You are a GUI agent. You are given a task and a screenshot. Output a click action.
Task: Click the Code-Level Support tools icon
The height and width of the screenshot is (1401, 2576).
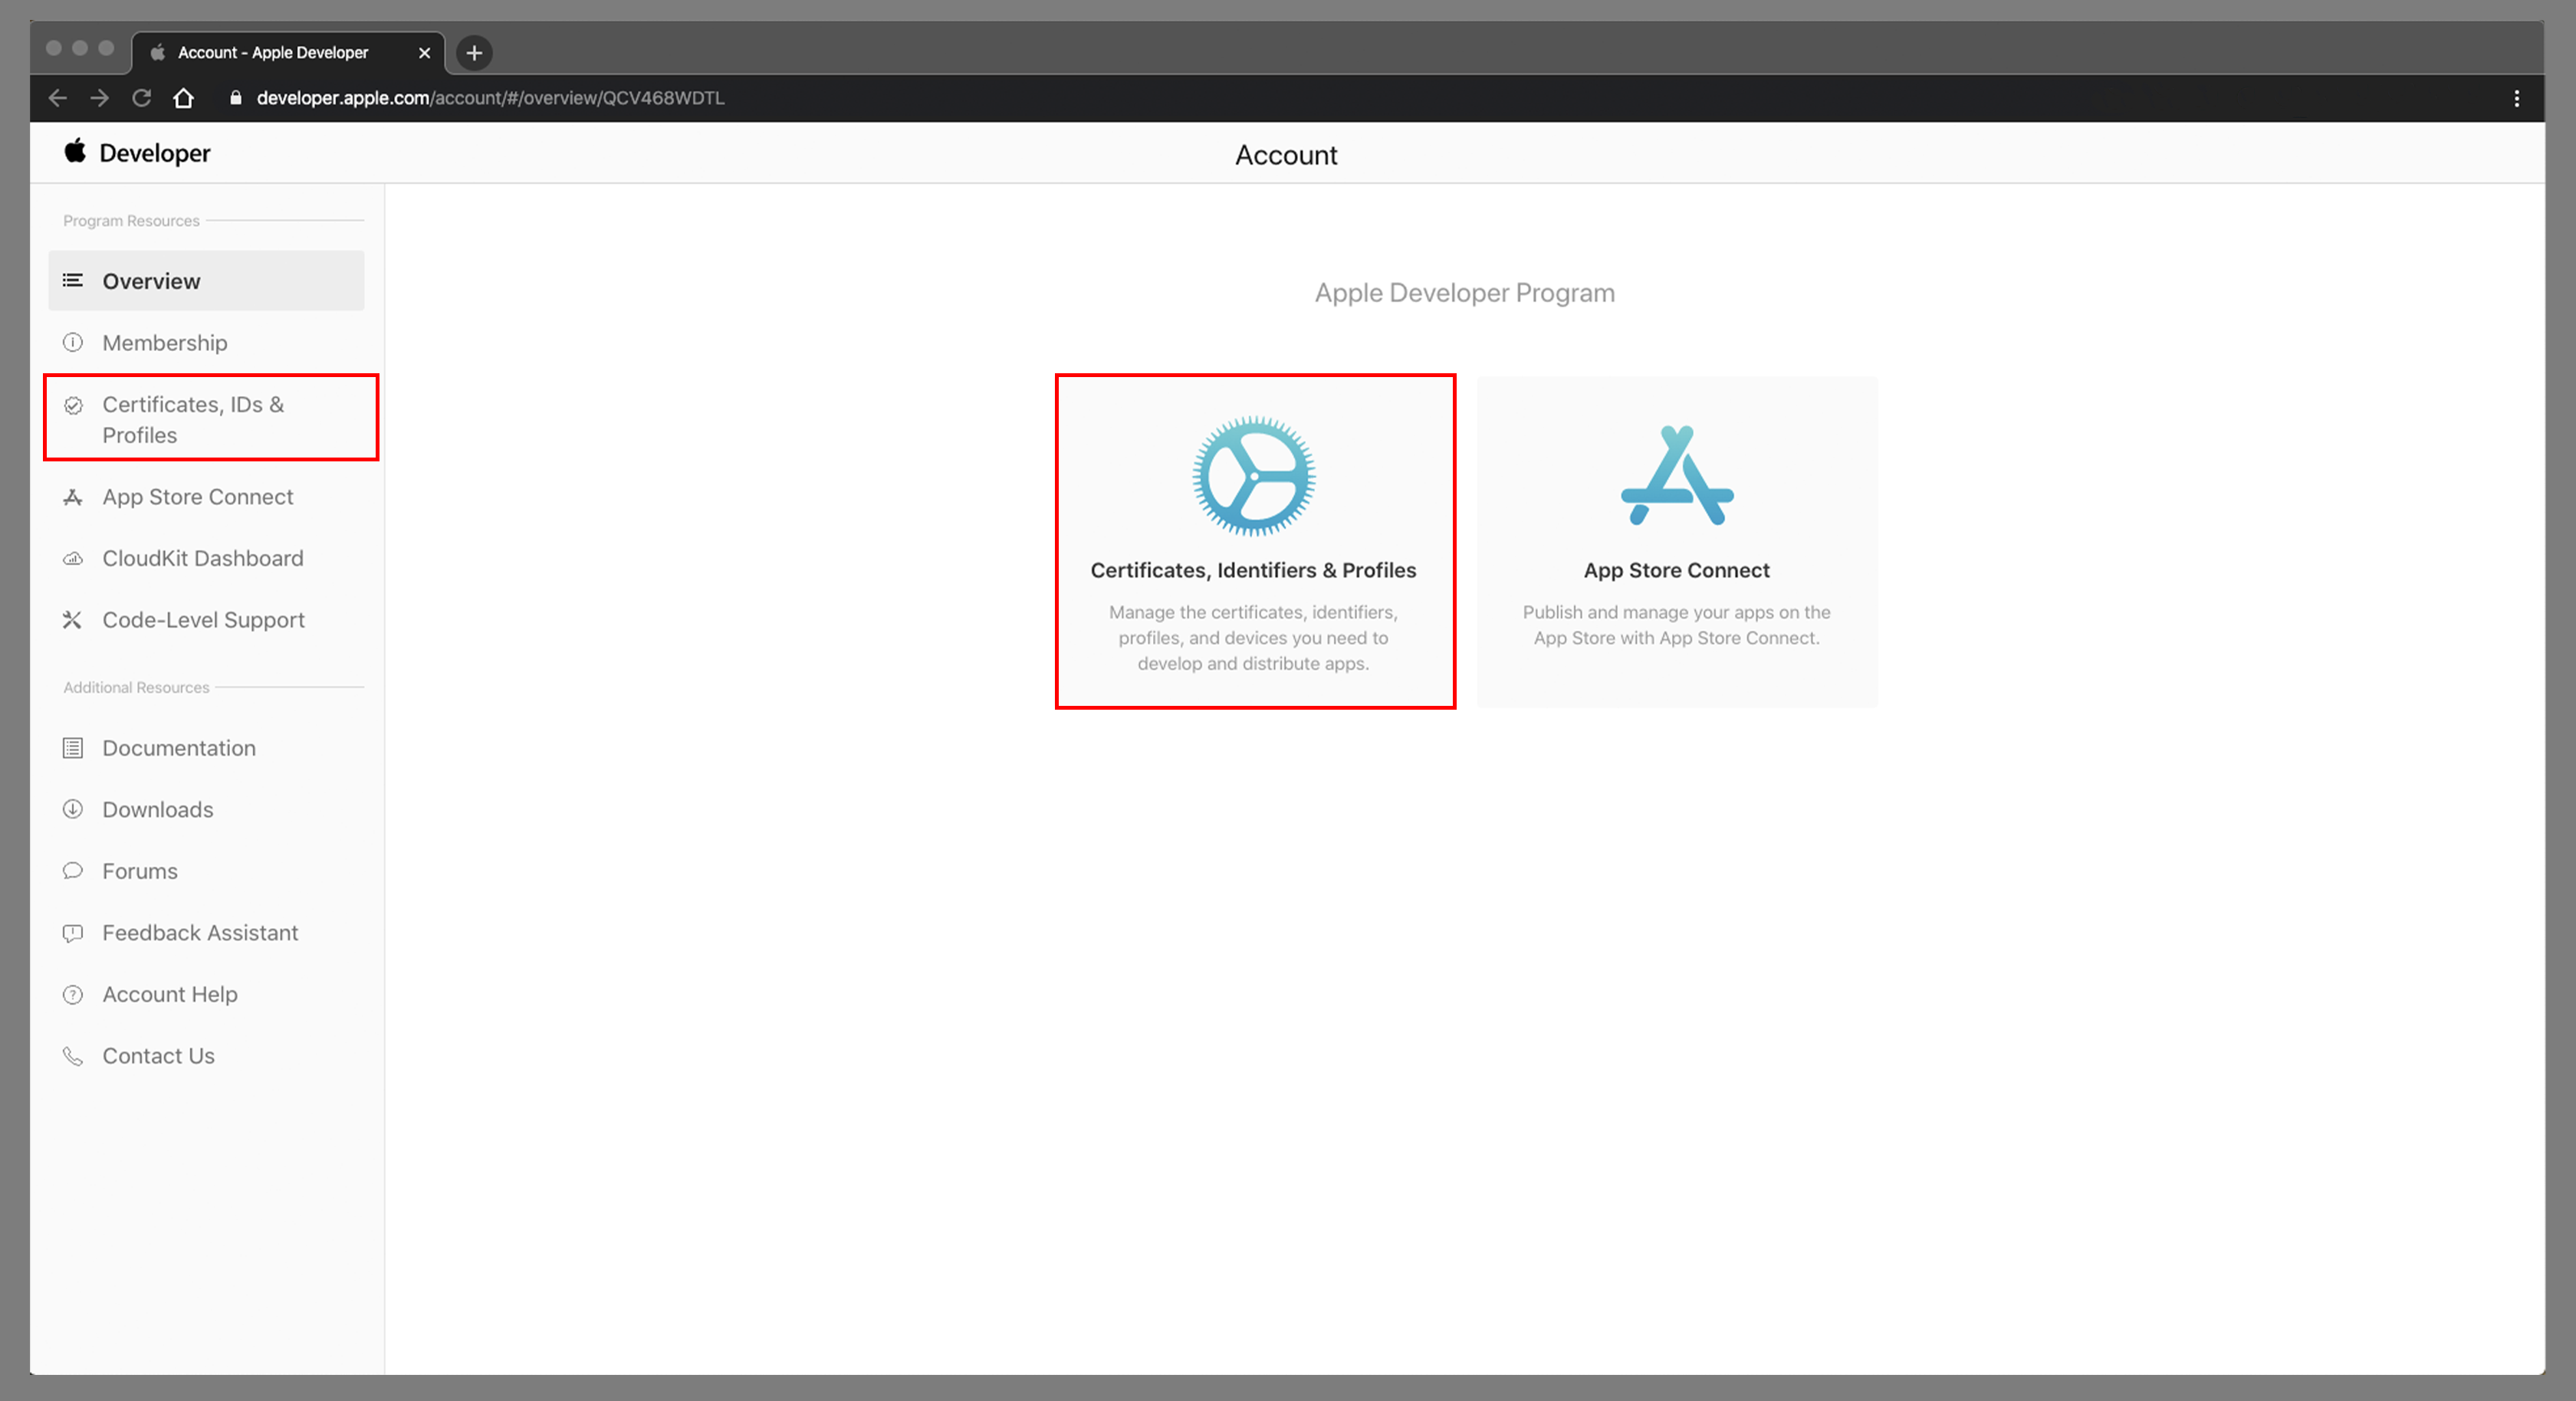73,620
